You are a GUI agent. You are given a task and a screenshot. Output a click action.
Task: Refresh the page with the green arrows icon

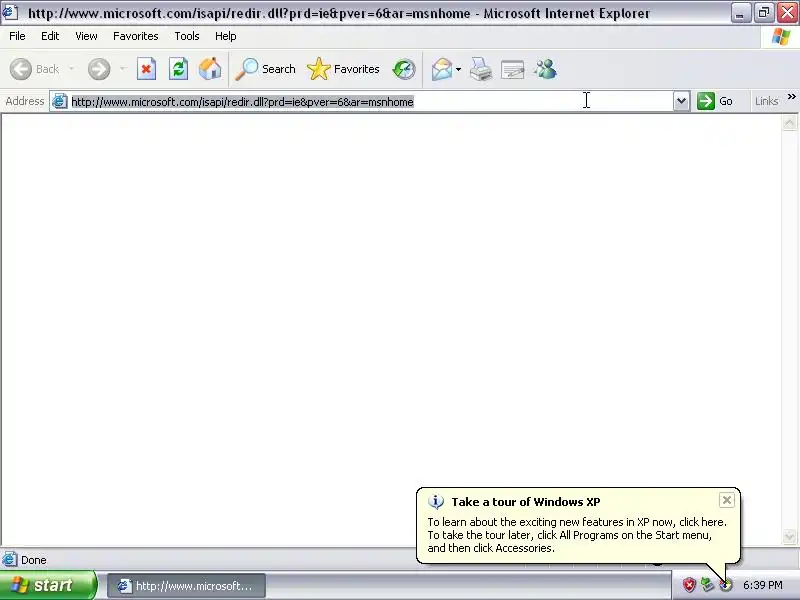pos(179,69)
